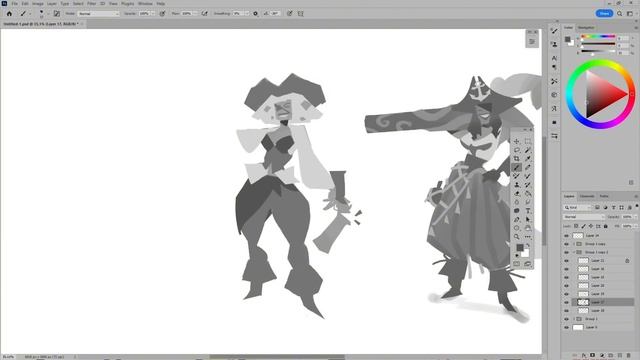Click the hue slider in Color panel
This screenshot has height=360, width=640.
598,37
